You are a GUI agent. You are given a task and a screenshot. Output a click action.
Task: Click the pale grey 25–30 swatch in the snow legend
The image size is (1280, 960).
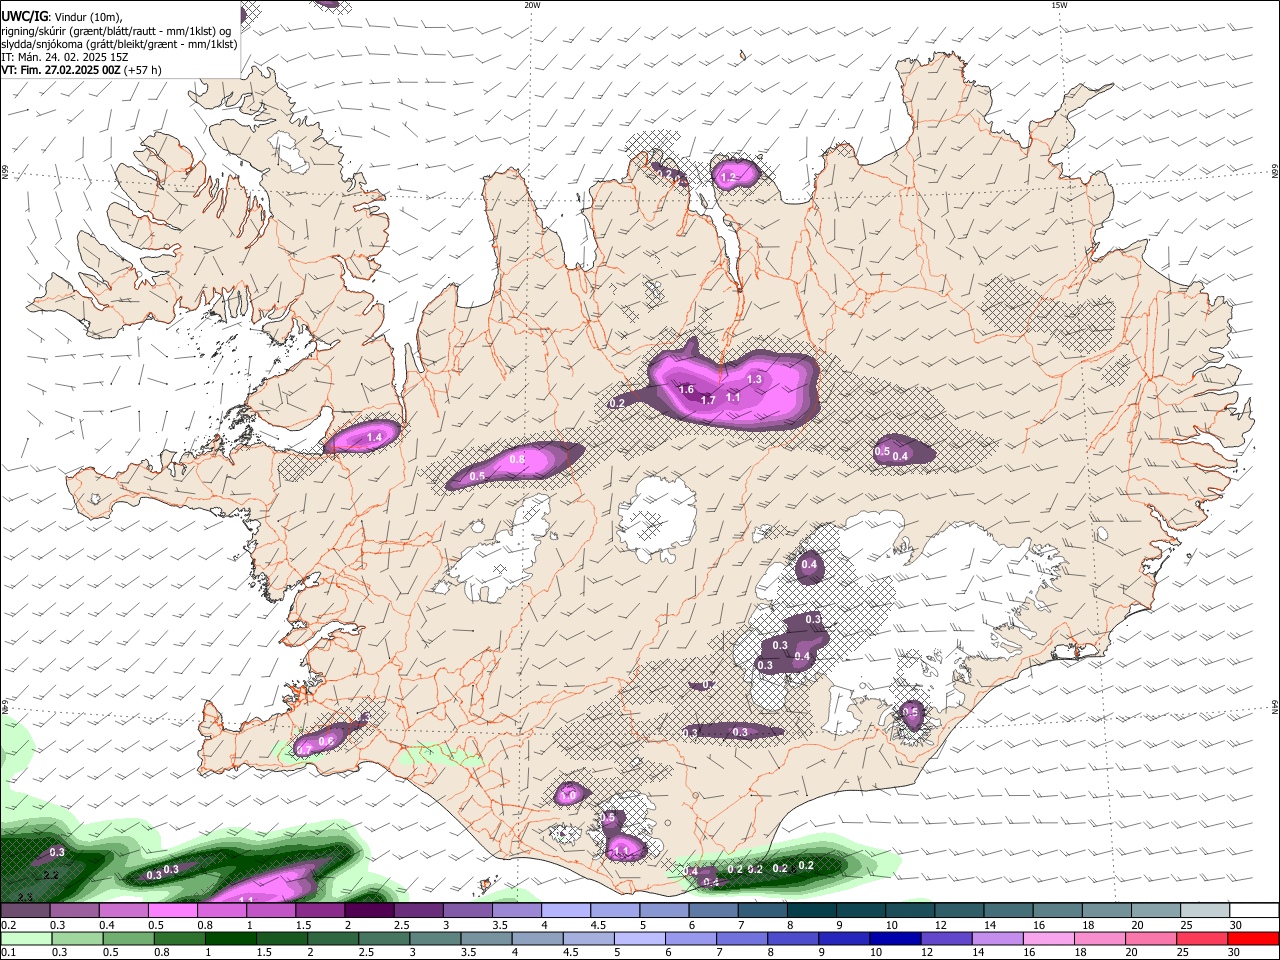click(1204, 910)
